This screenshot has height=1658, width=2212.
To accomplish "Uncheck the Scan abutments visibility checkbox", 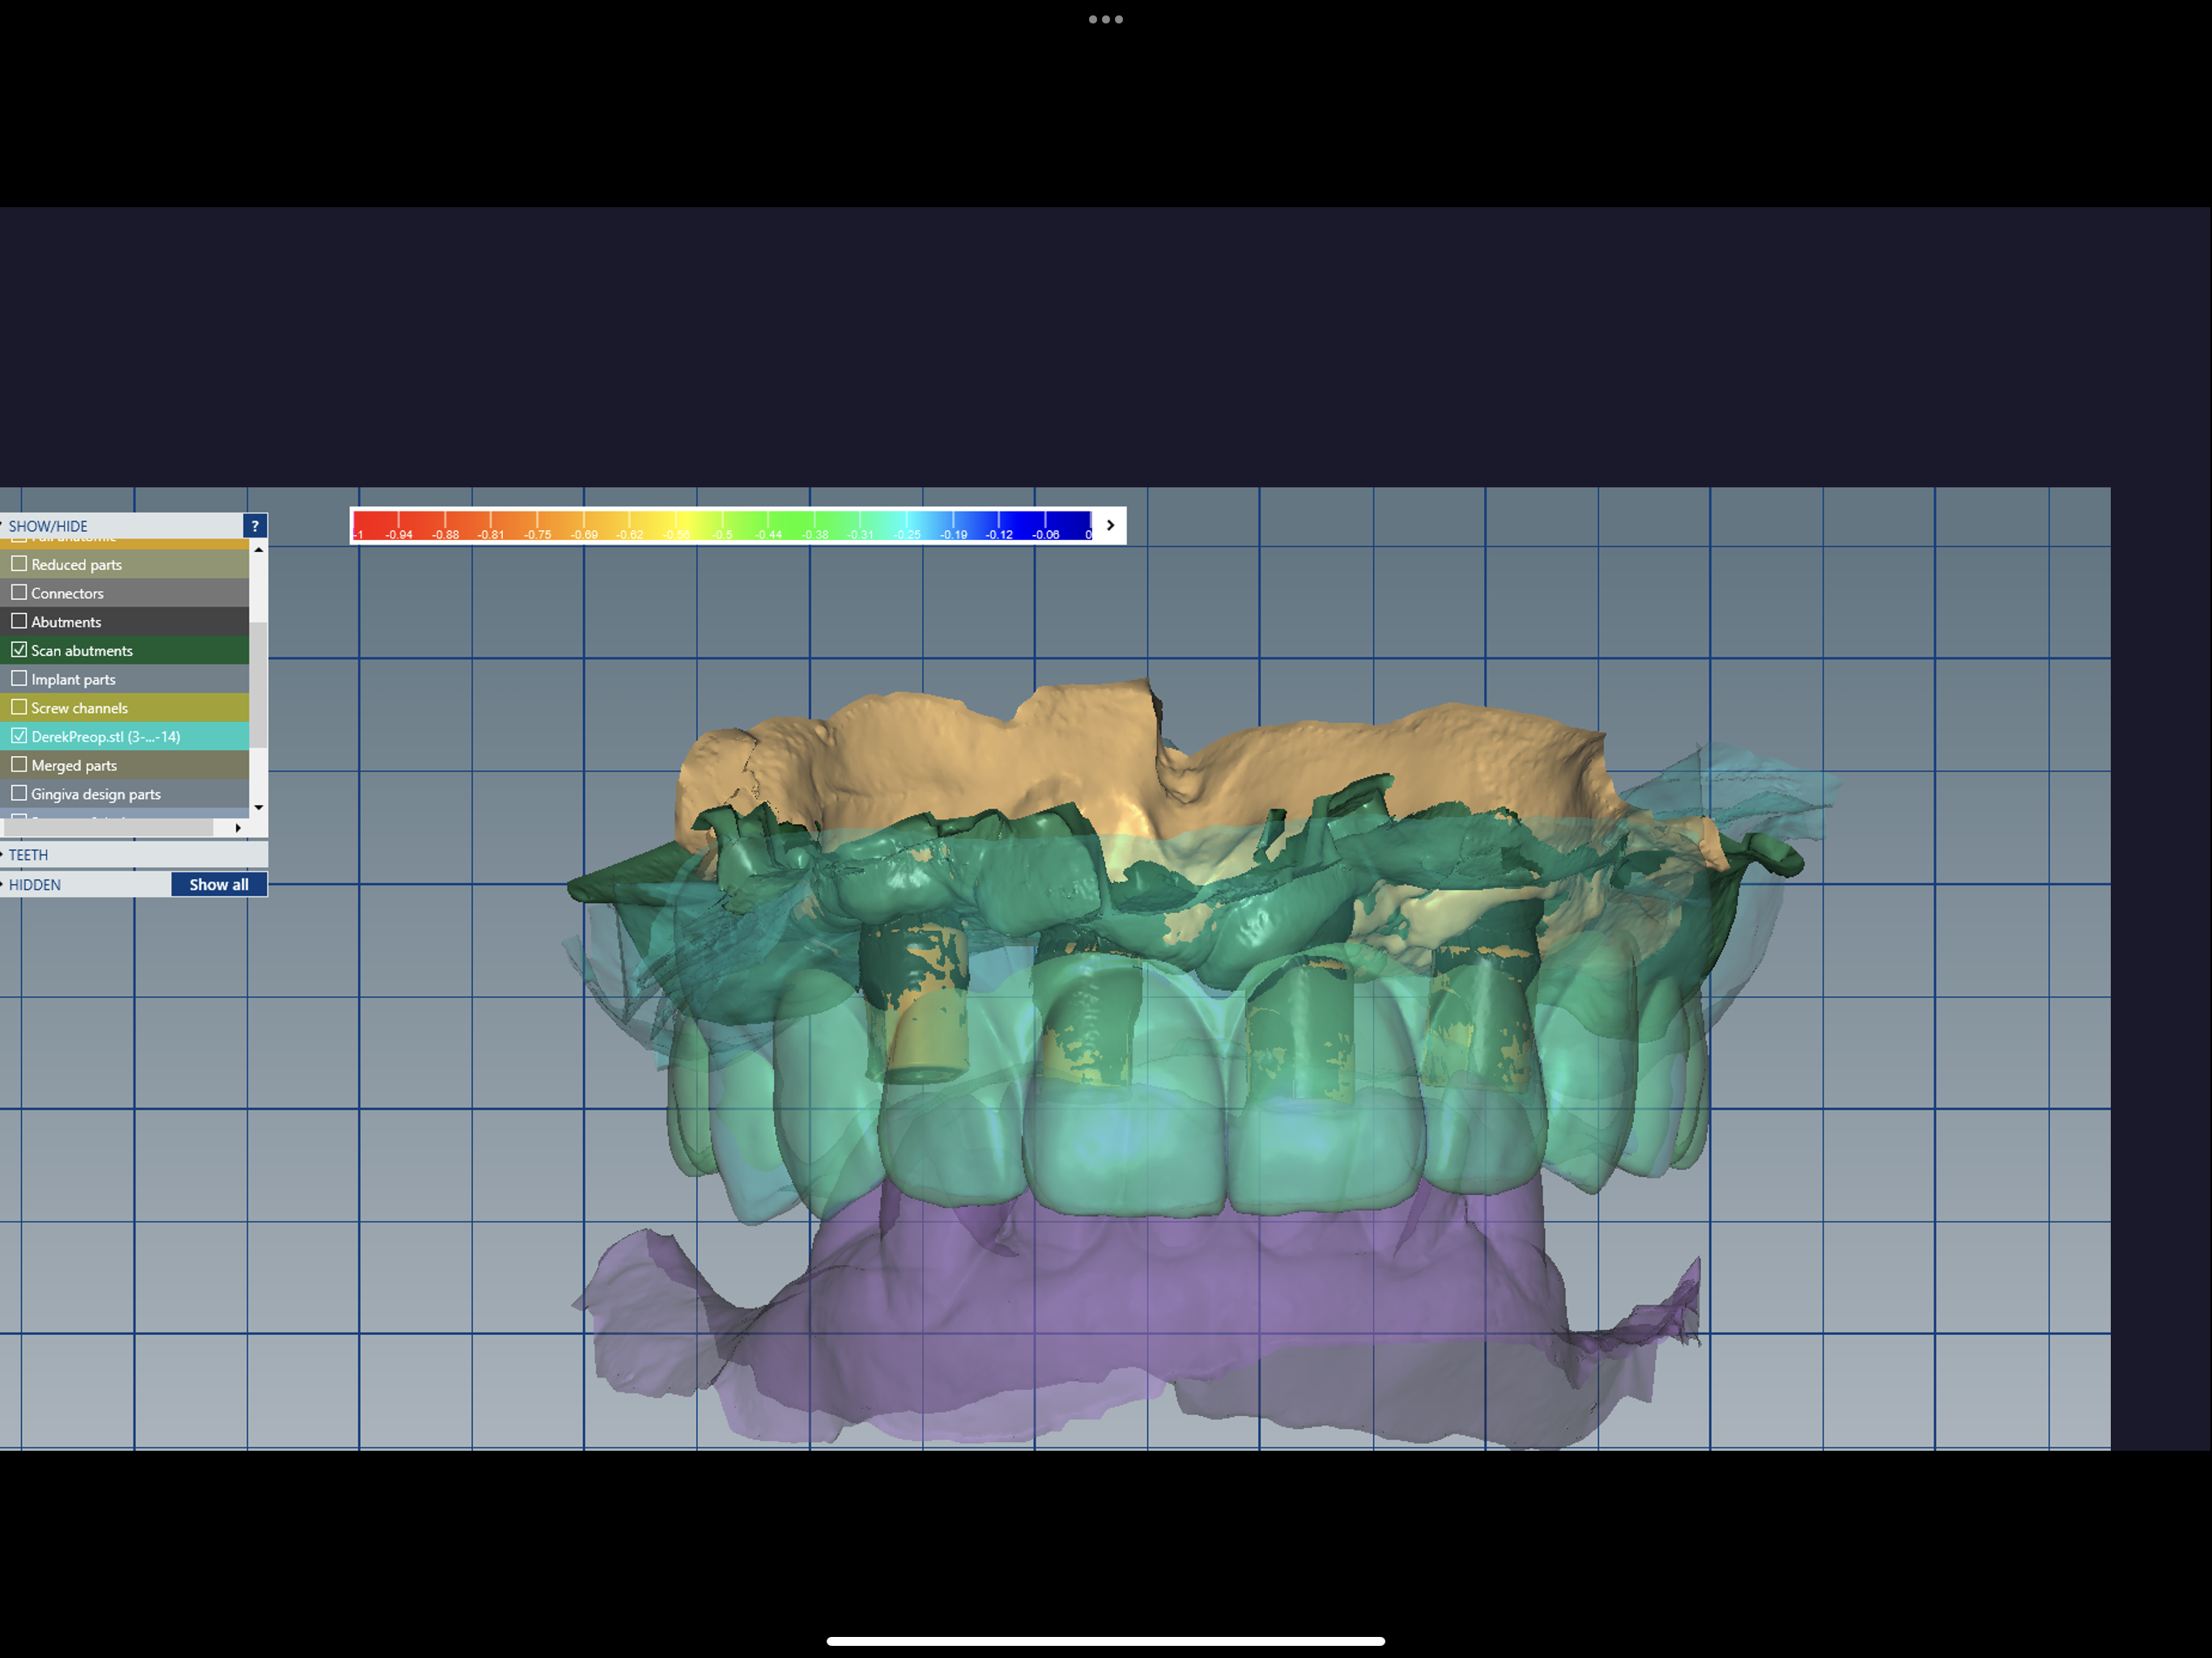I will (x=20, y=649).
